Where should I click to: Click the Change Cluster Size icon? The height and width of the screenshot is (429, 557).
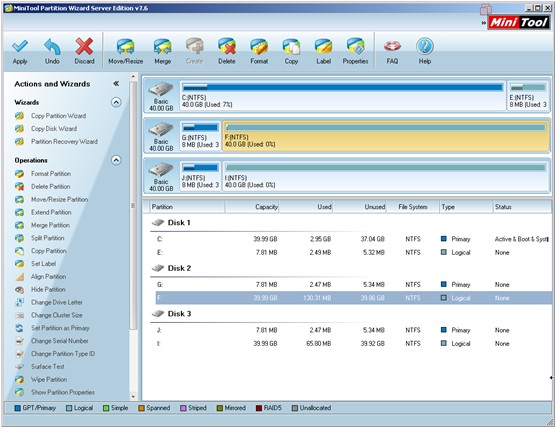click(20, 315)
